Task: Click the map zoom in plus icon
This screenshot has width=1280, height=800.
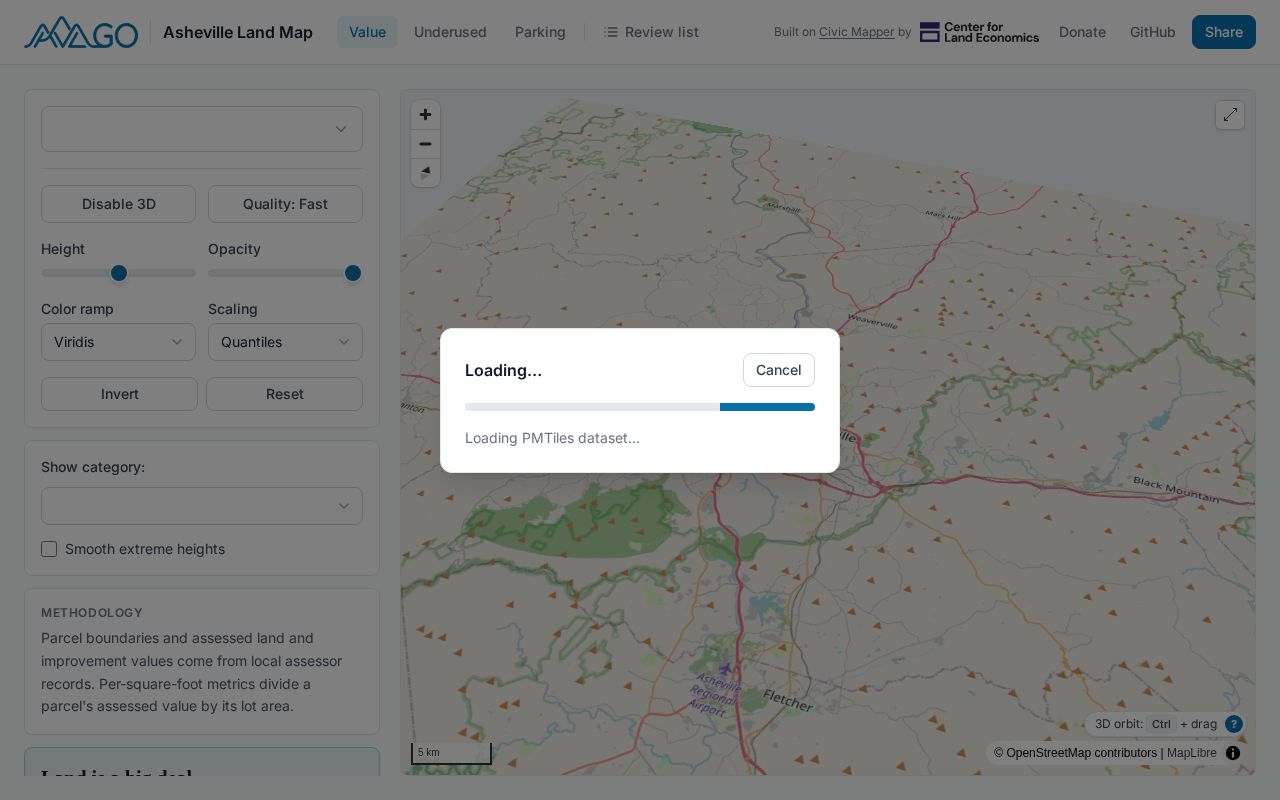Action: coord(425,114)
